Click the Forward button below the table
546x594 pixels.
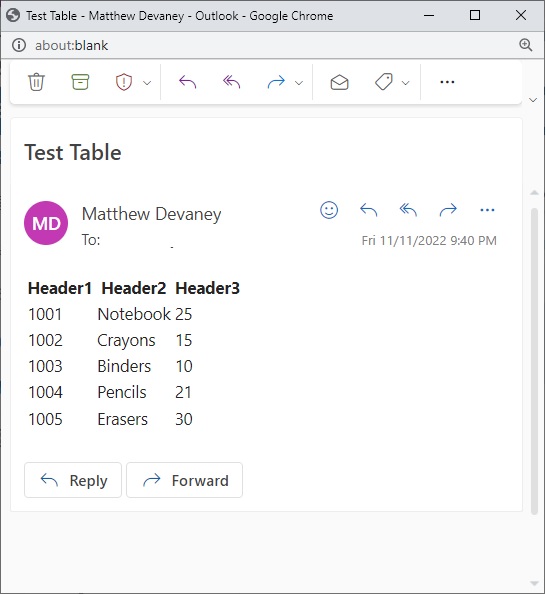[x=185, y=480]
